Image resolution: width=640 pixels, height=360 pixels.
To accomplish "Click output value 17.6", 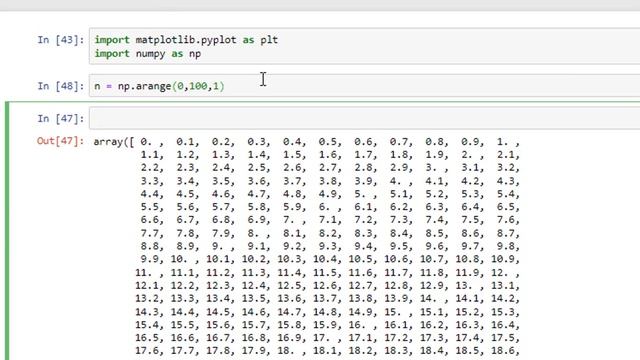I will coord(147,351).
